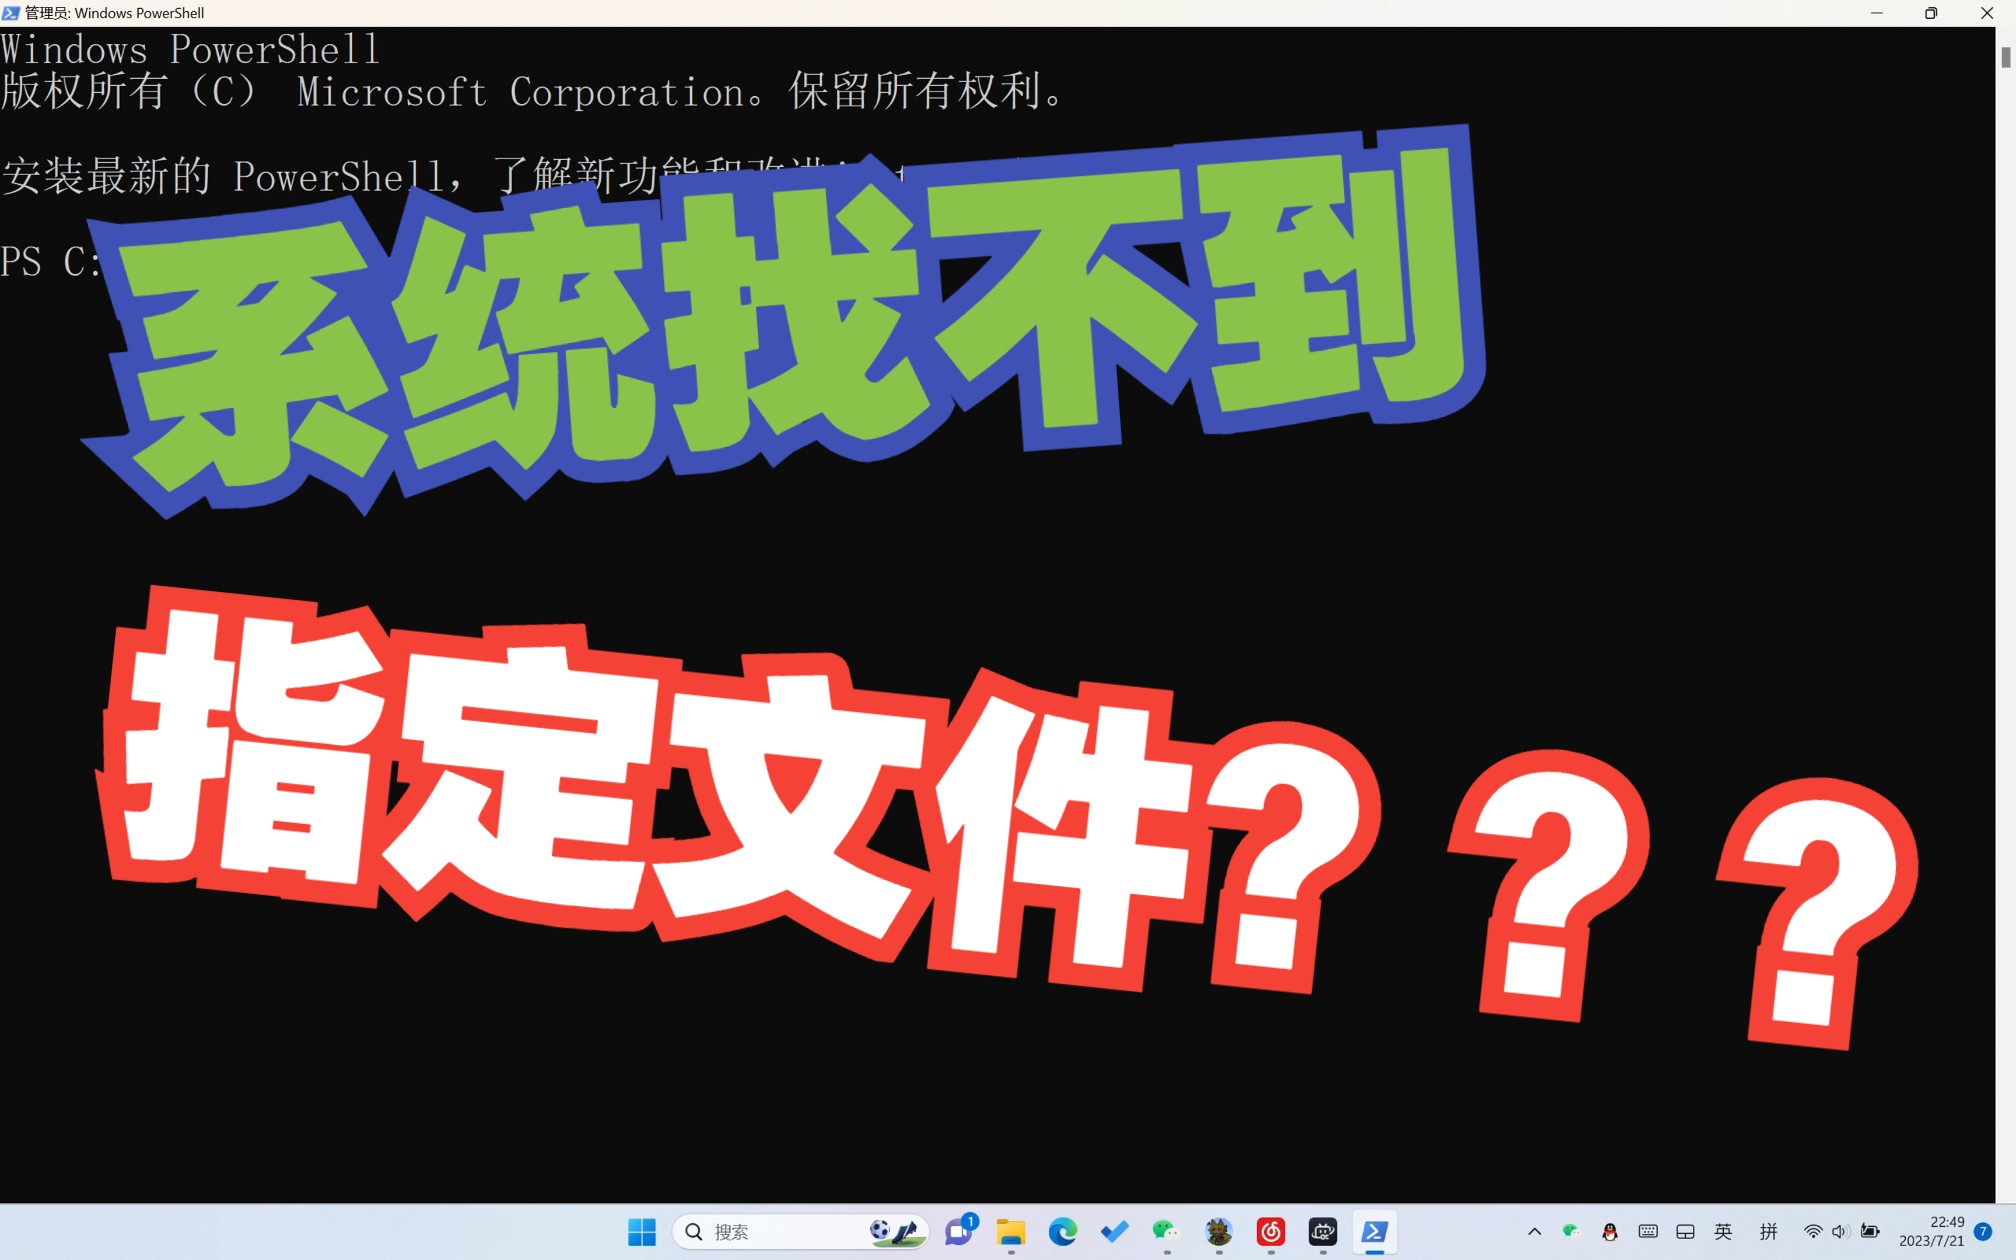Viewport: 2016px width, 1260px height.
Task: Click the QQ penguin tray icon
Action: (1610, 1232)
